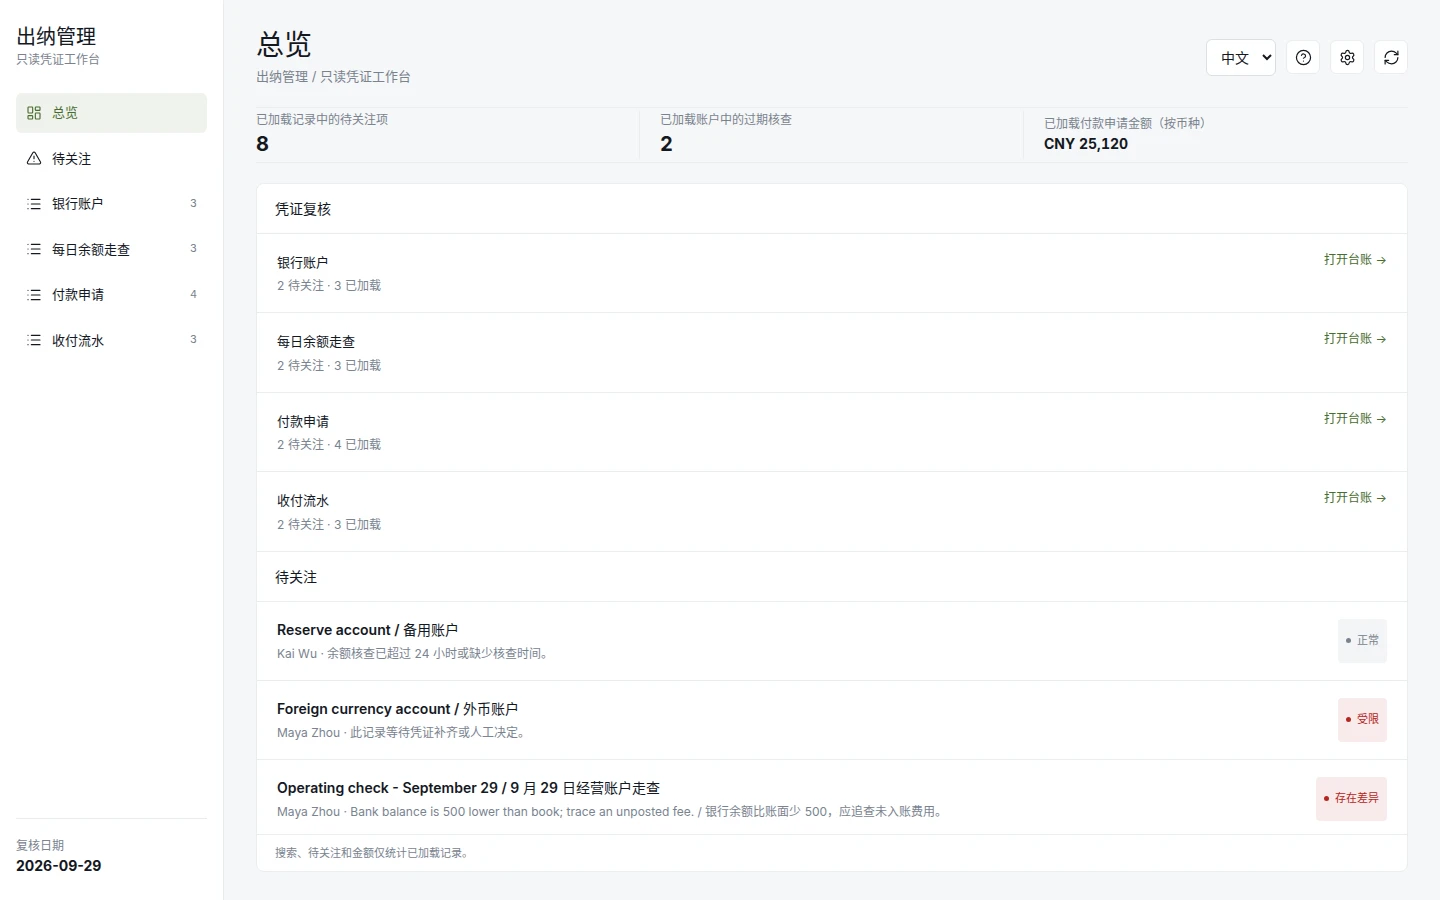Click the list icon beside 付款申请
This screenshot has height=900, width=1440.
click(x=34, y=295)
